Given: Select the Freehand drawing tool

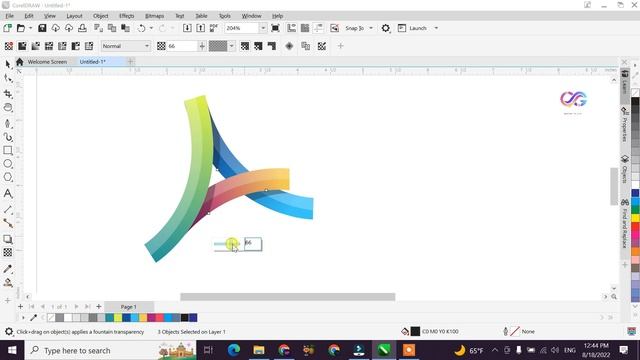Looking at the screenshot, I should [8, 123].
